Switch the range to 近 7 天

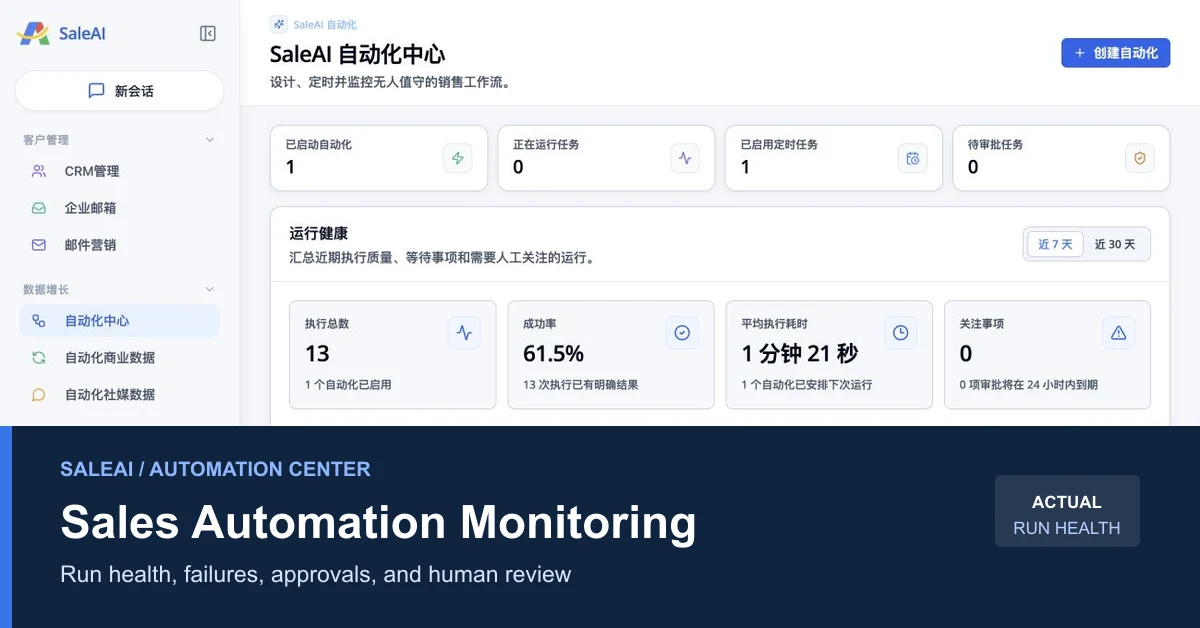tap(1055, 244)
